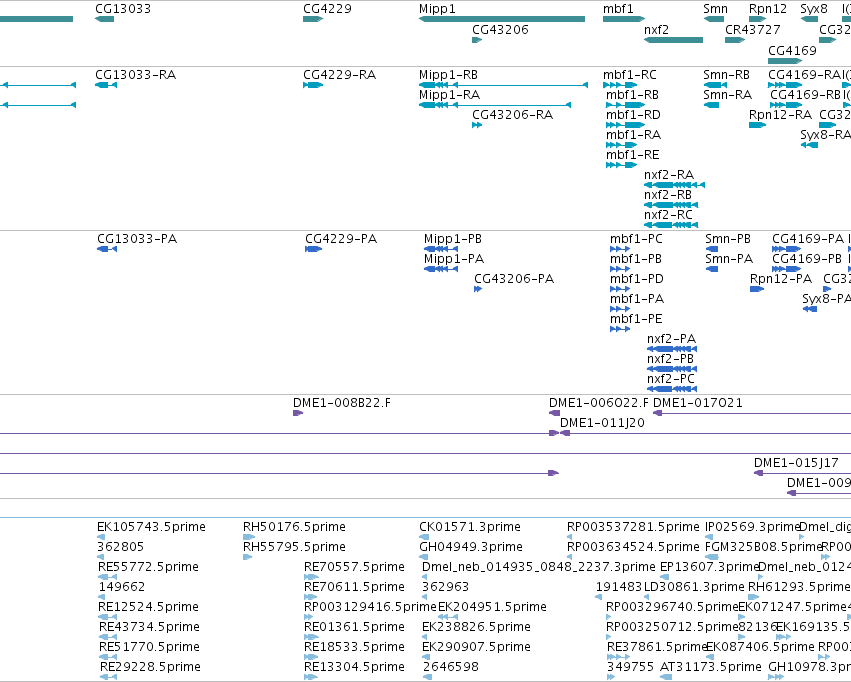Click the RE13304.5prime EST label
Viewport: 851px width, 682px height.
354,666
